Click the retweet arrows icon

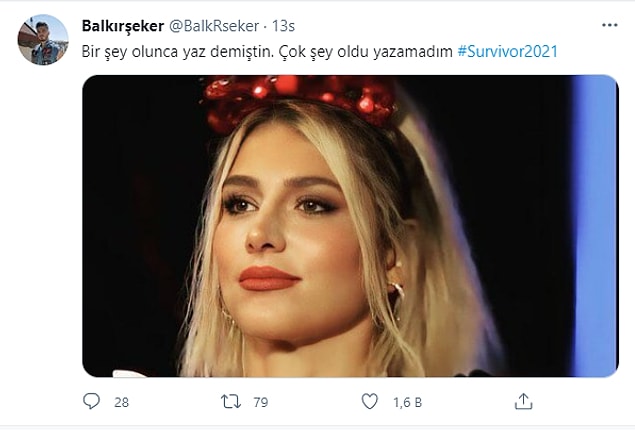231,402
